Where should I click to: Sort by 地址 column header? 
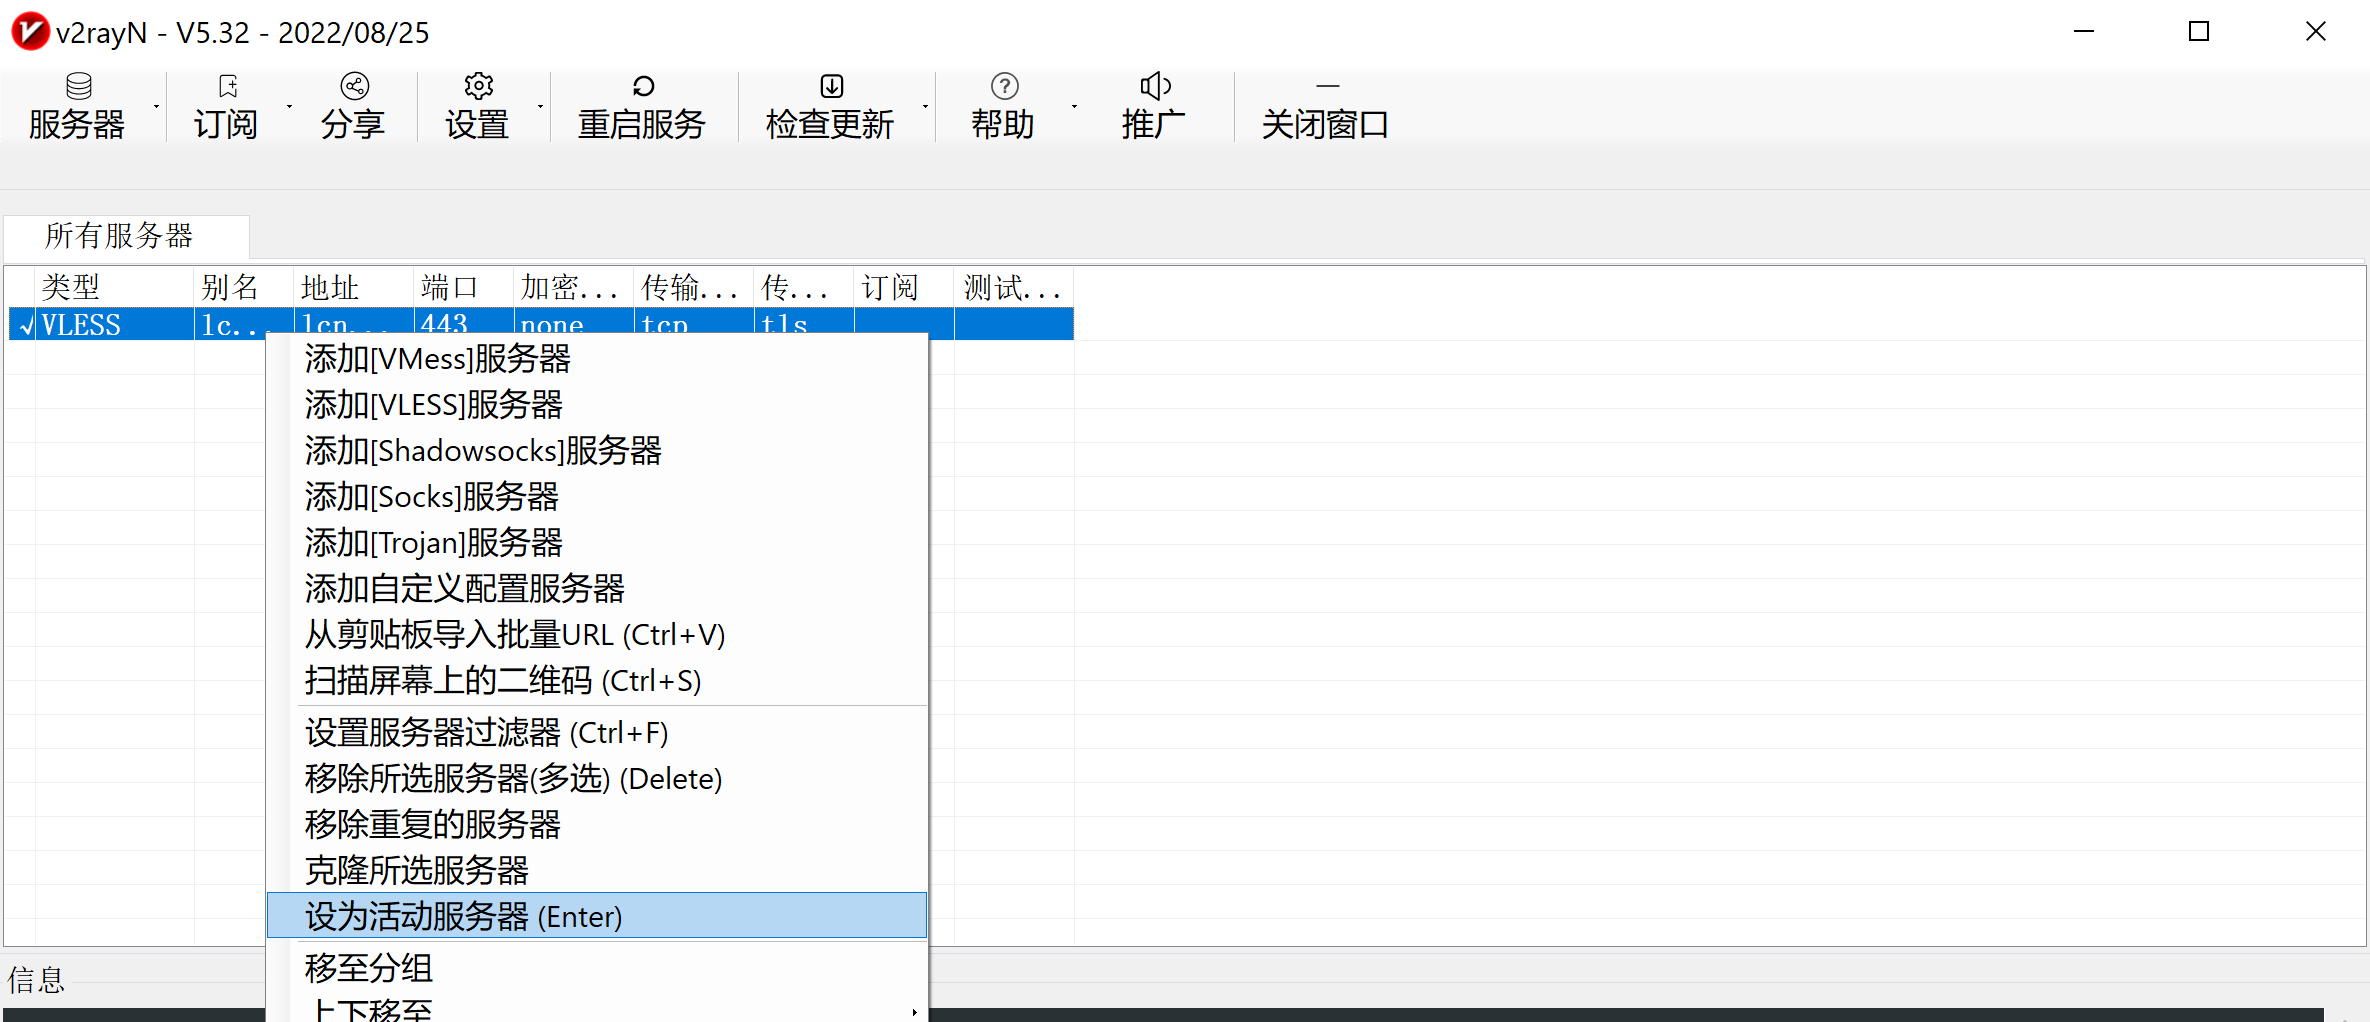coord(354,288)
